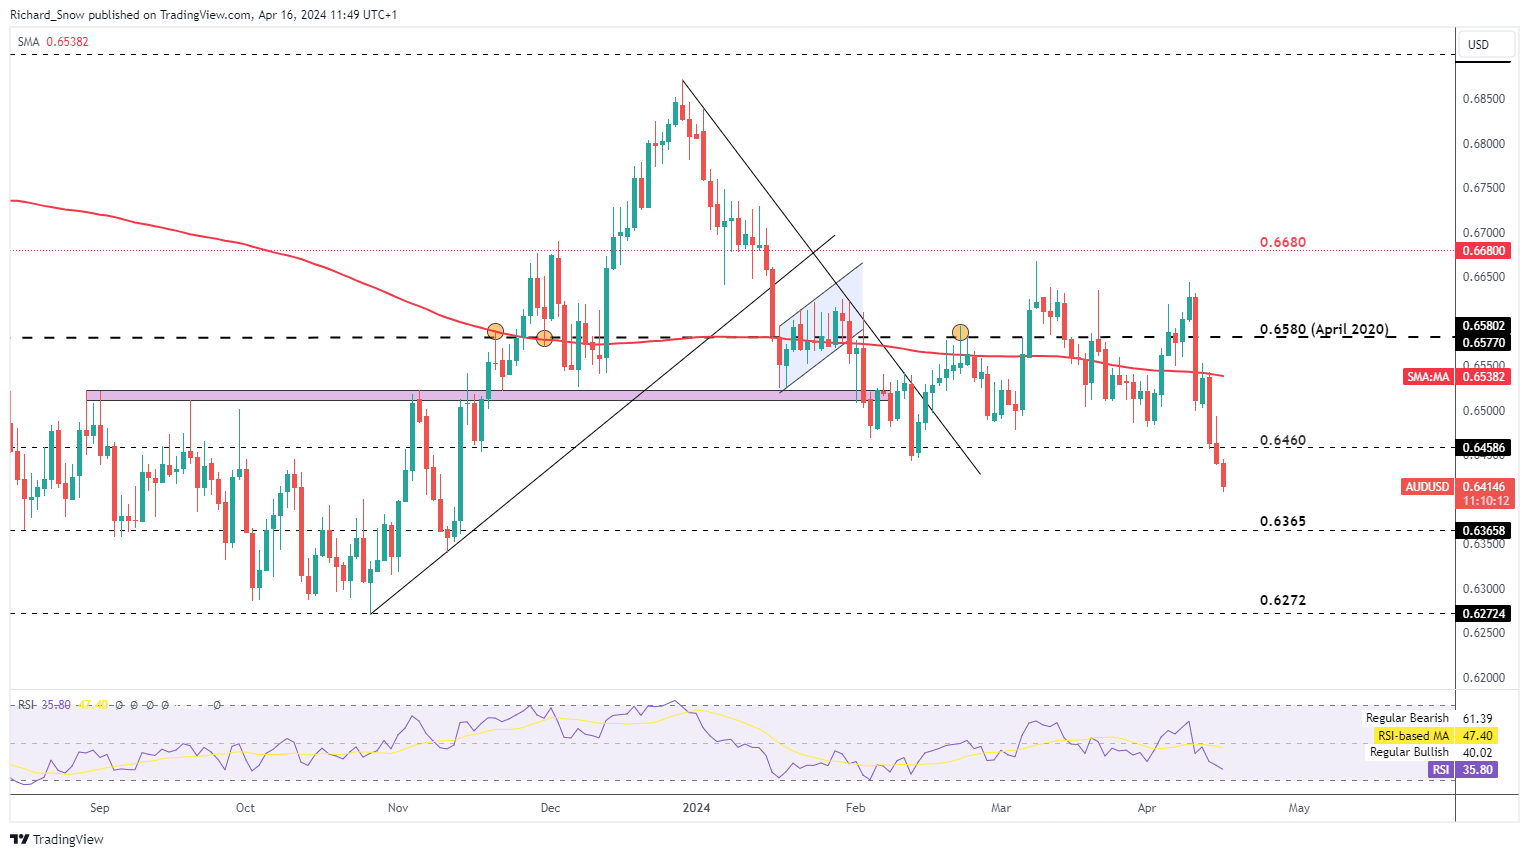1529x857 pixels.
Task: Click the RSI indicator legend label
Action: click(x=26, y=705)
